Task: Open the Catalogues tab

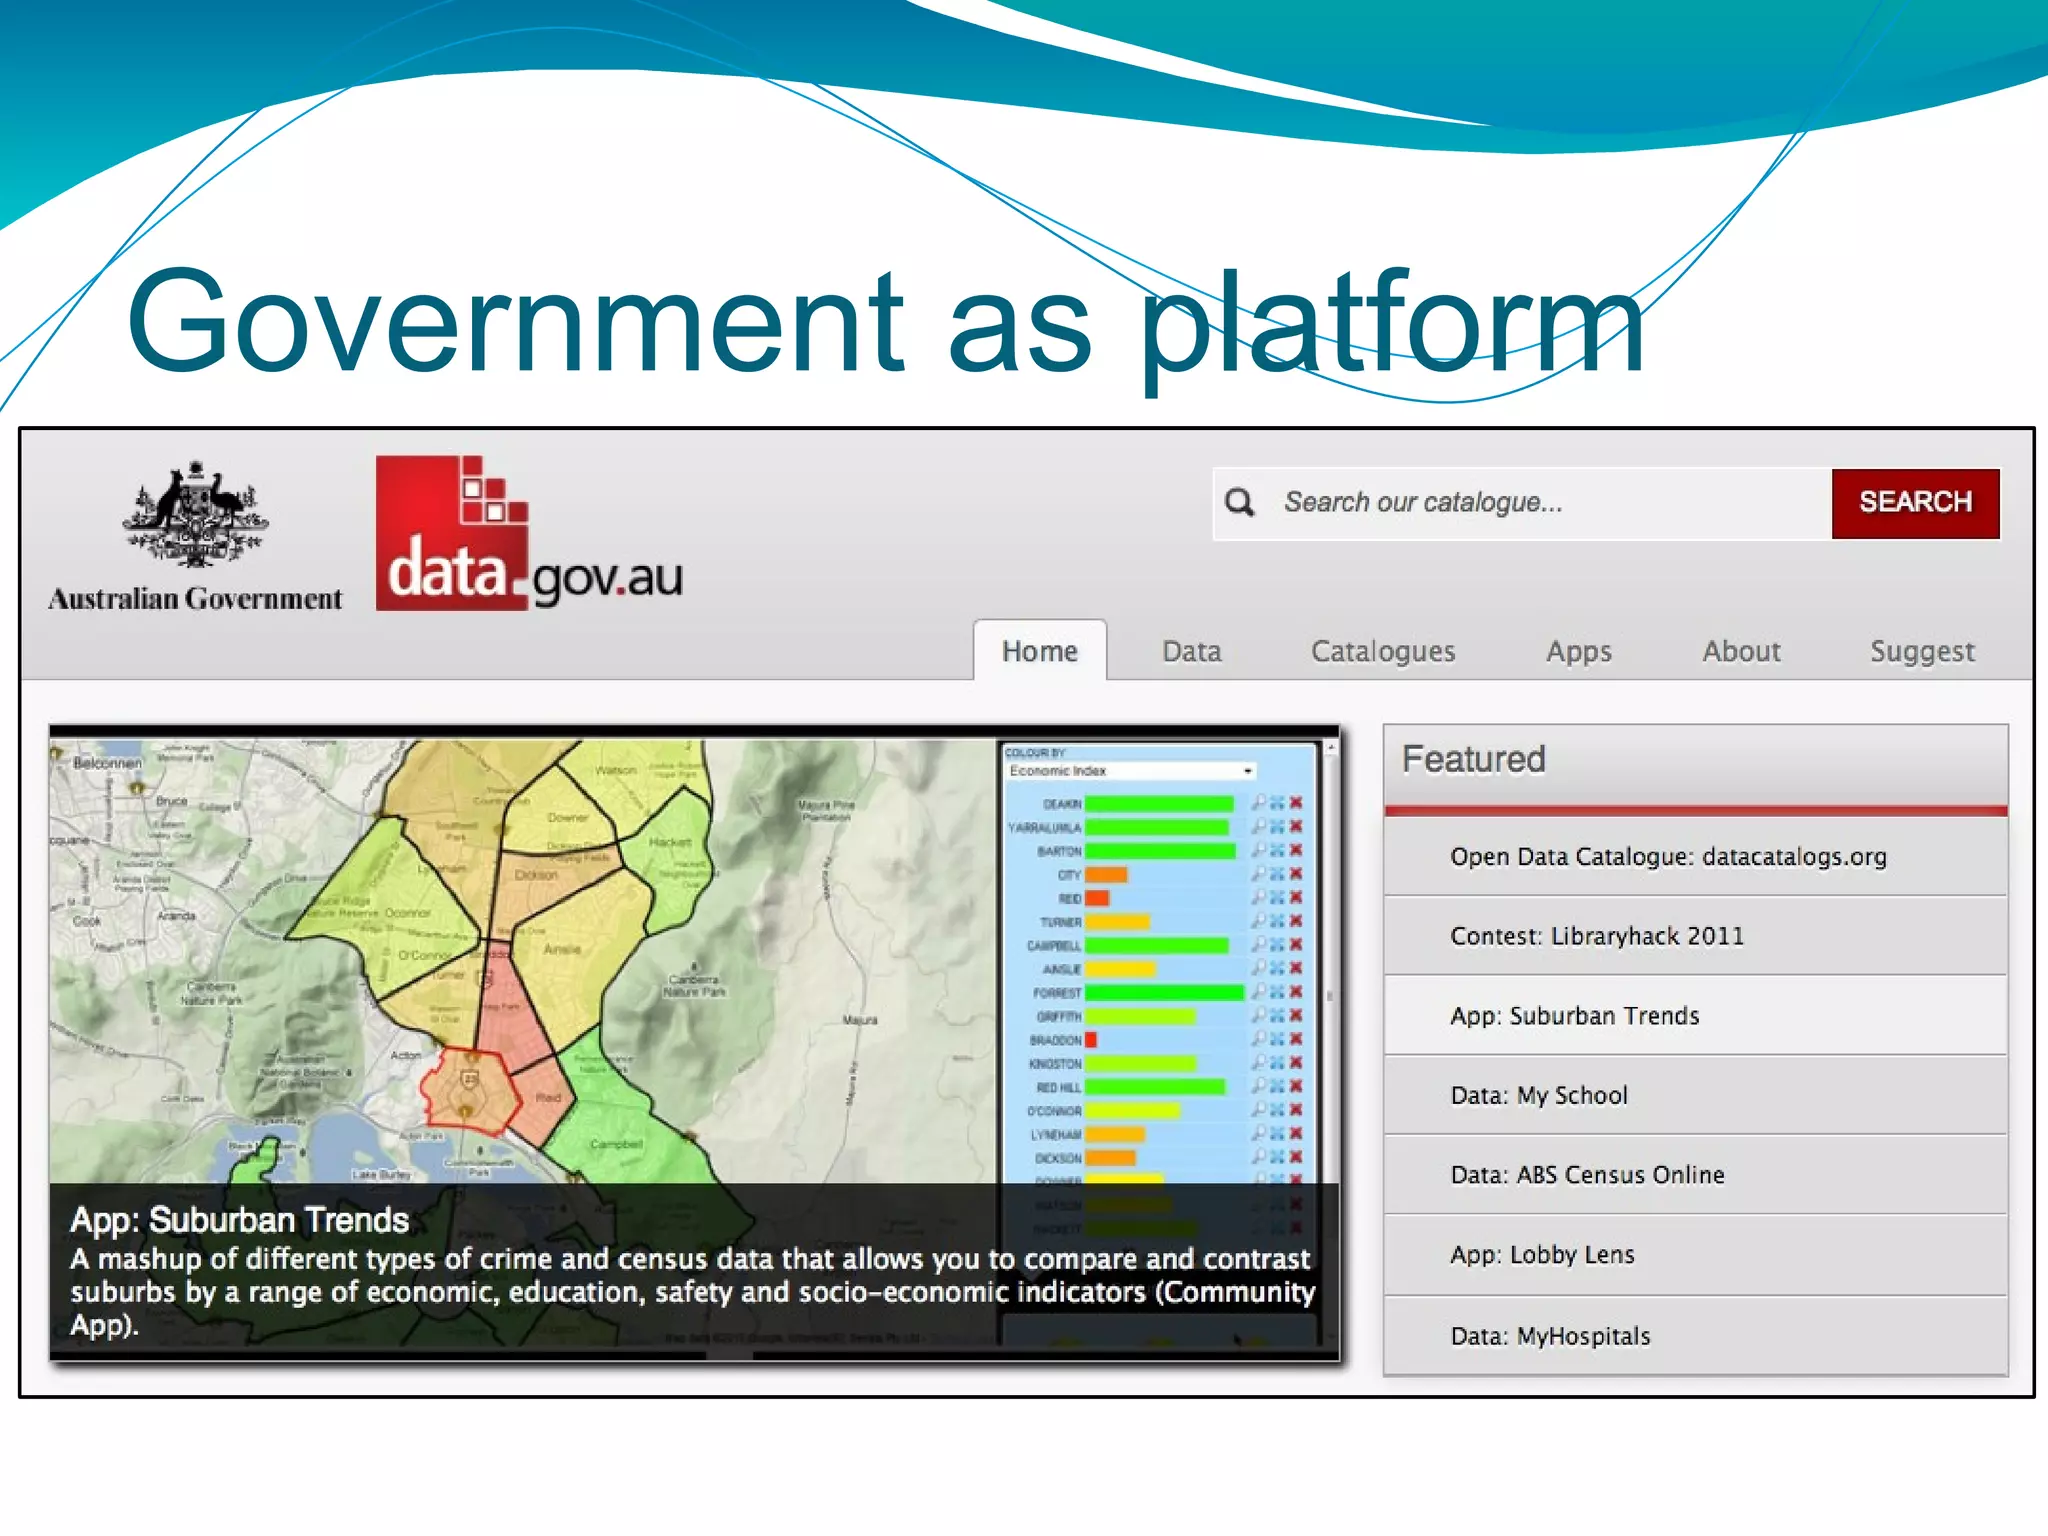Action: coord(1383,651)
